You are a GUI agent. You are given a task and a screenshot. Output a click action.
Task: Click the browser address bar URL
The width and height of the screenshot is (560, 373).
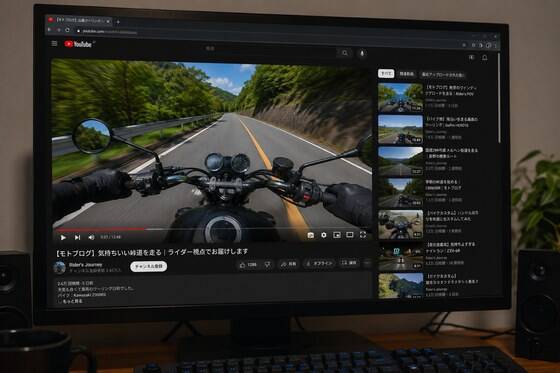pos(109,32)
